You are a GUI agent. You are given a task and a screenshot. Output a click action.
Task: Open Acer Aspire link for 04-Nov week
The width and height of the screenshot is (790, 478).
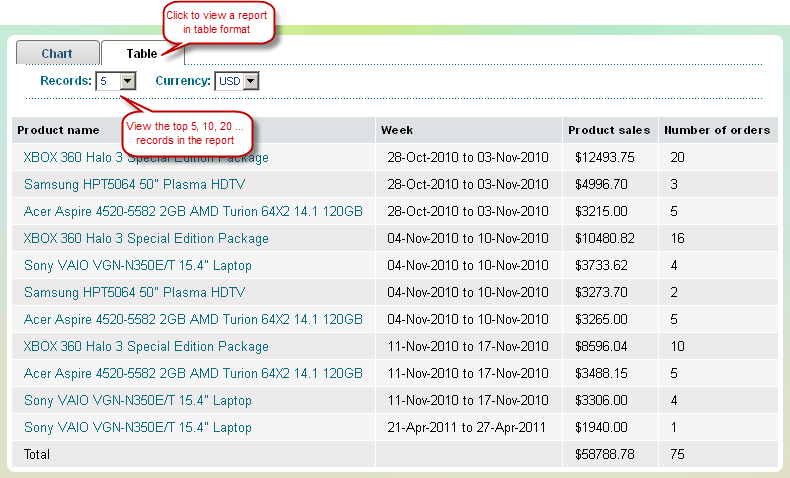193,320
